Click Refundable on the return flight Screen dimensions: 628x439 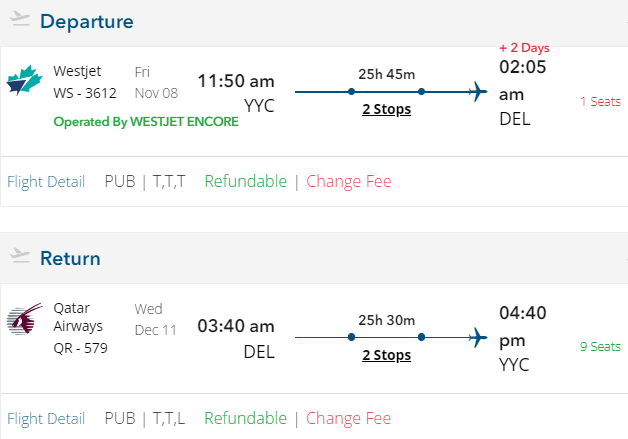[x=245, y=418]
